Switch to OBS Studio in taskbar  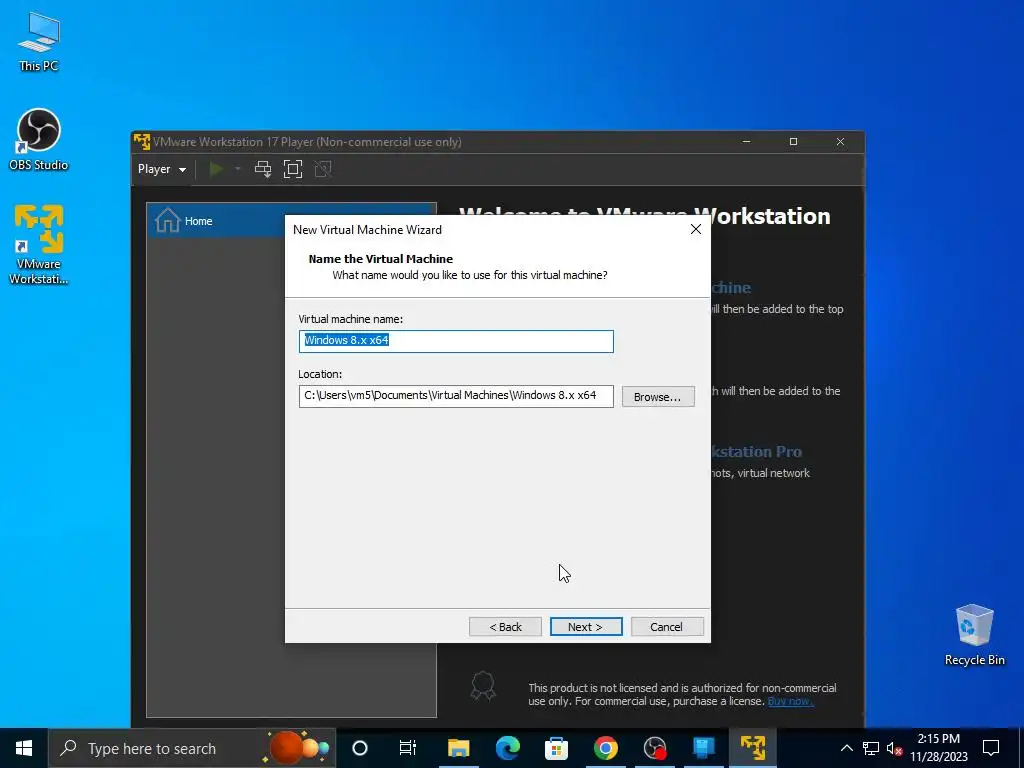tap(654, 748)
